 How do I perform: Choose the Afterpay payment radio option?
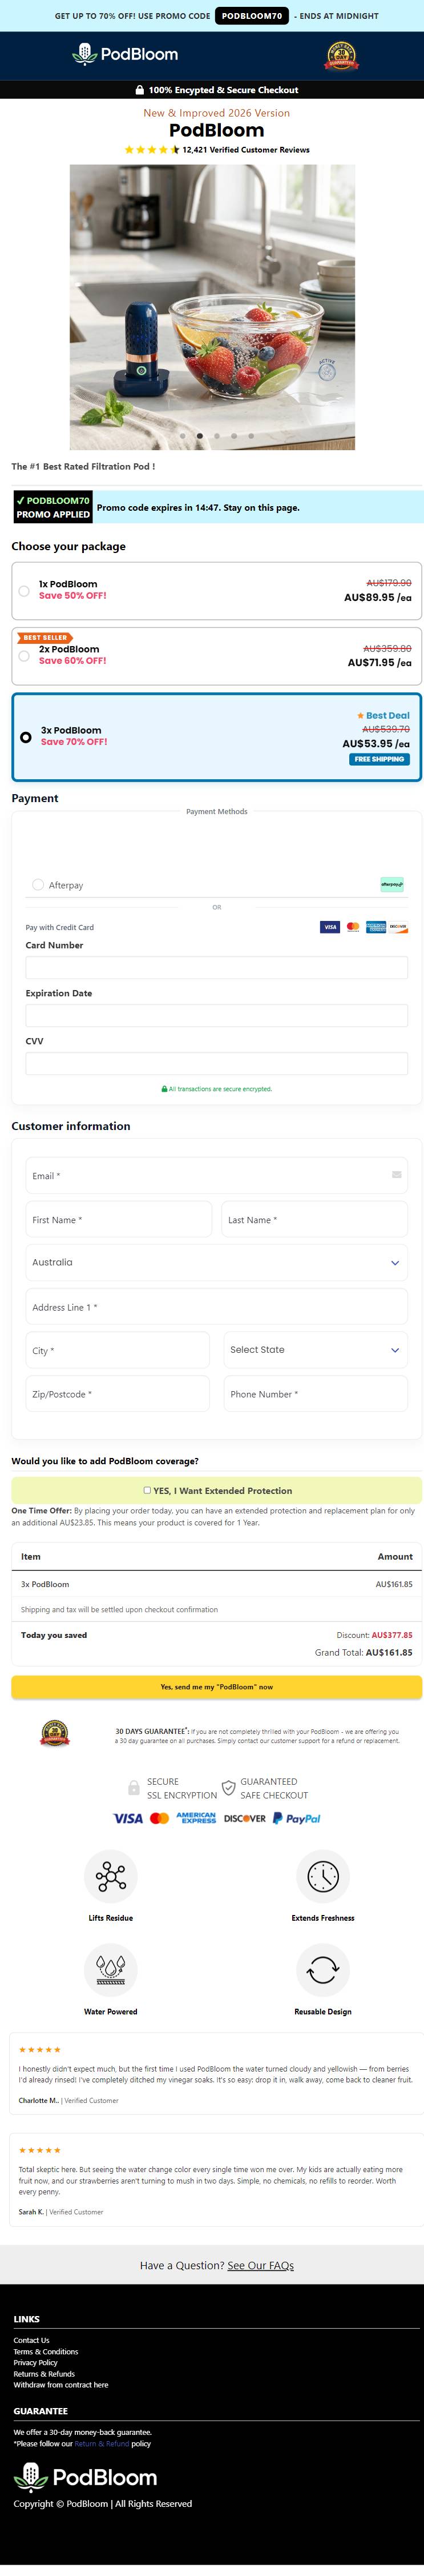(38, 884)
